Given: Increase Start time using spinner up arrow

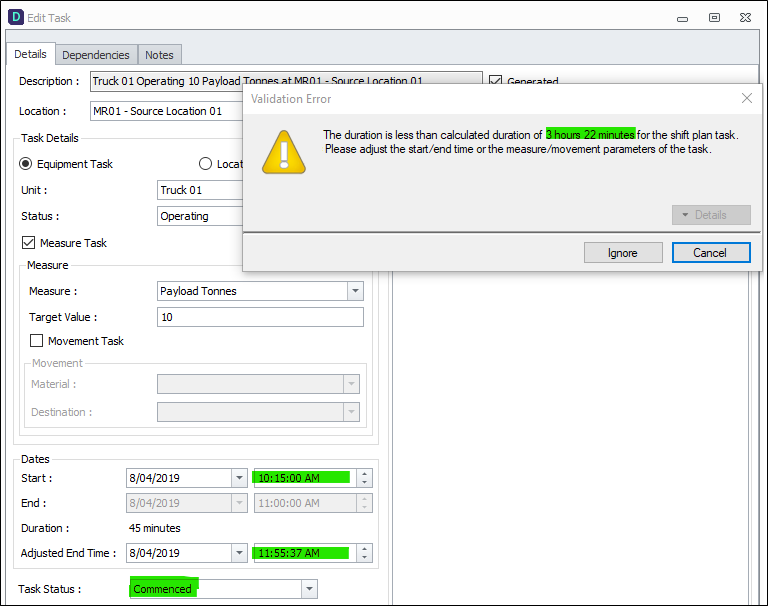Looking at the screenshot, I should pos(364,473).
